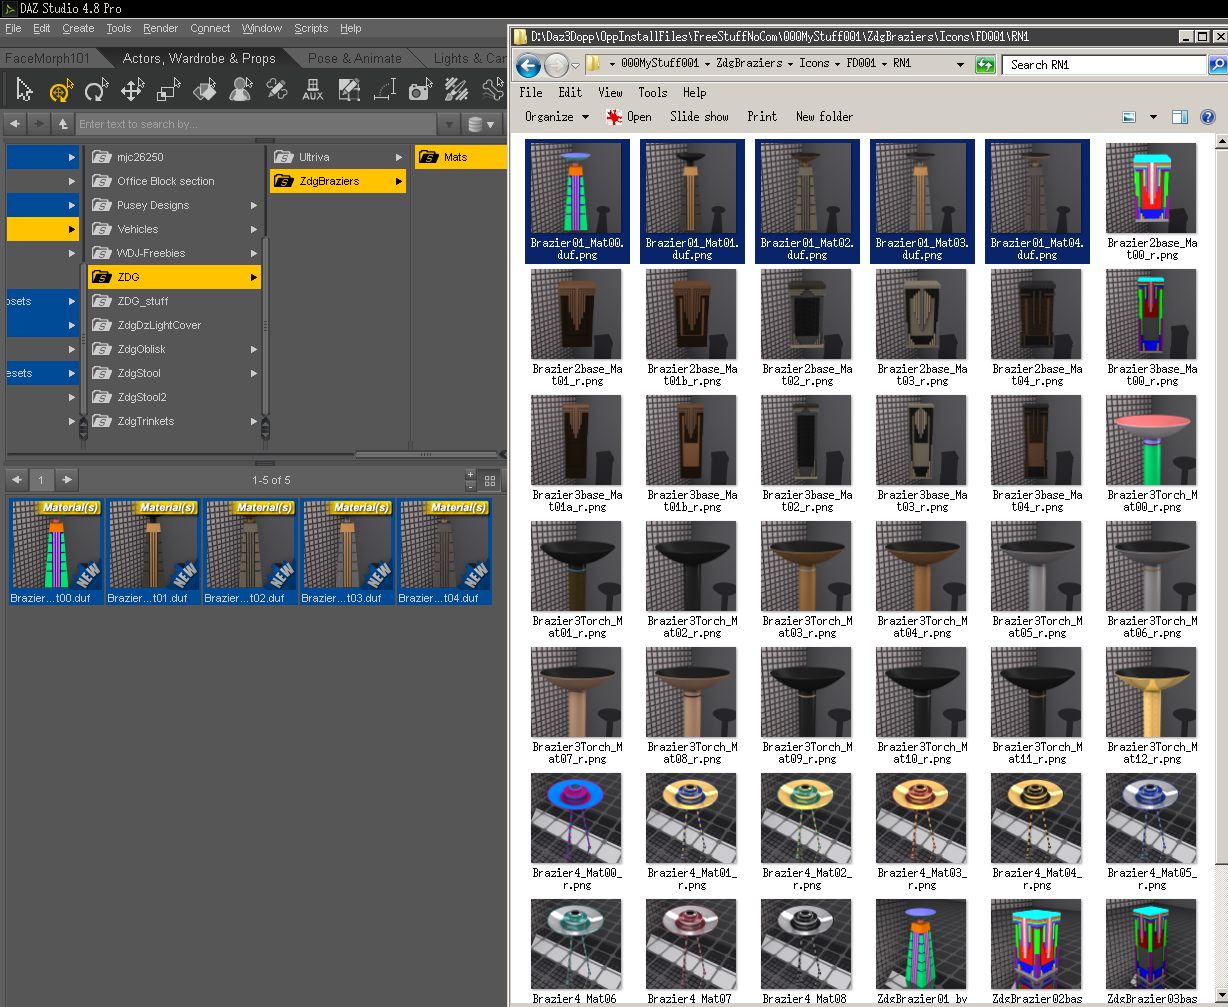Screen dimensions: 1228x1007
Task: Toggle the preview pane icon in Explorer
Action: click(1180, 117)
